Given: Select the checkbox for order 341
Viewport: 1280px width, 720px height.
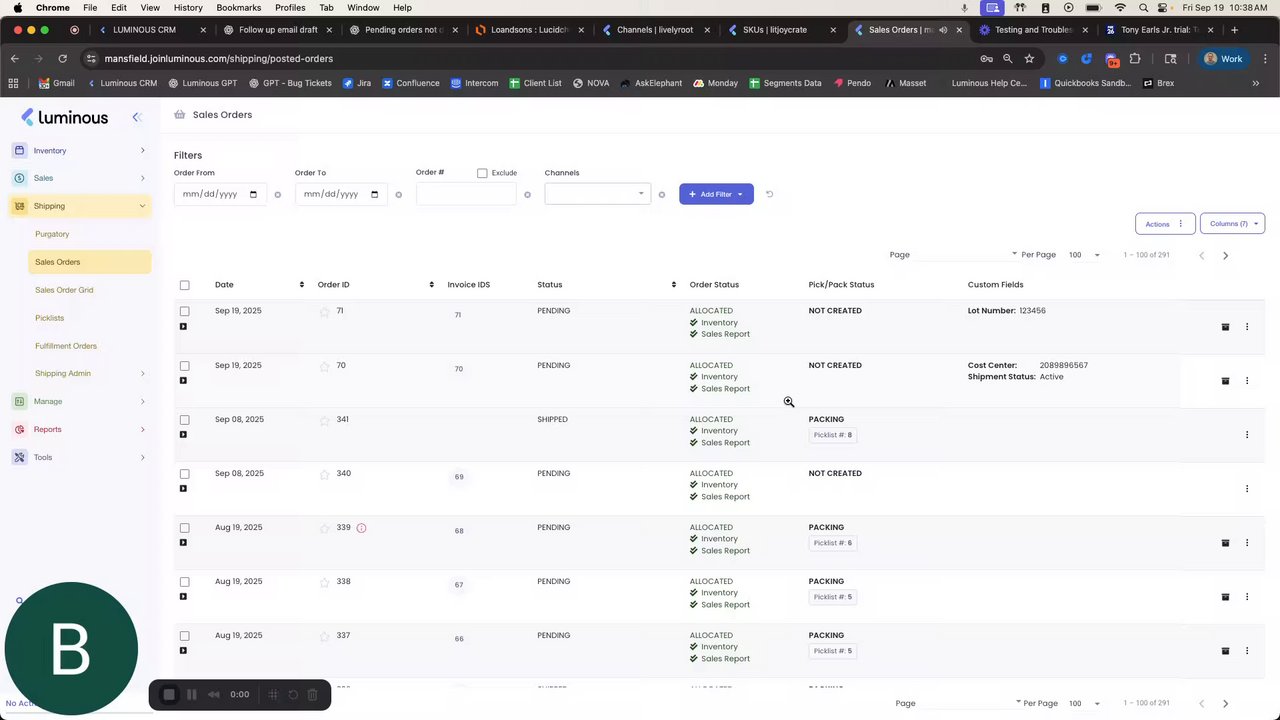Looking at the screenshot, I should [x=184, y=419].
